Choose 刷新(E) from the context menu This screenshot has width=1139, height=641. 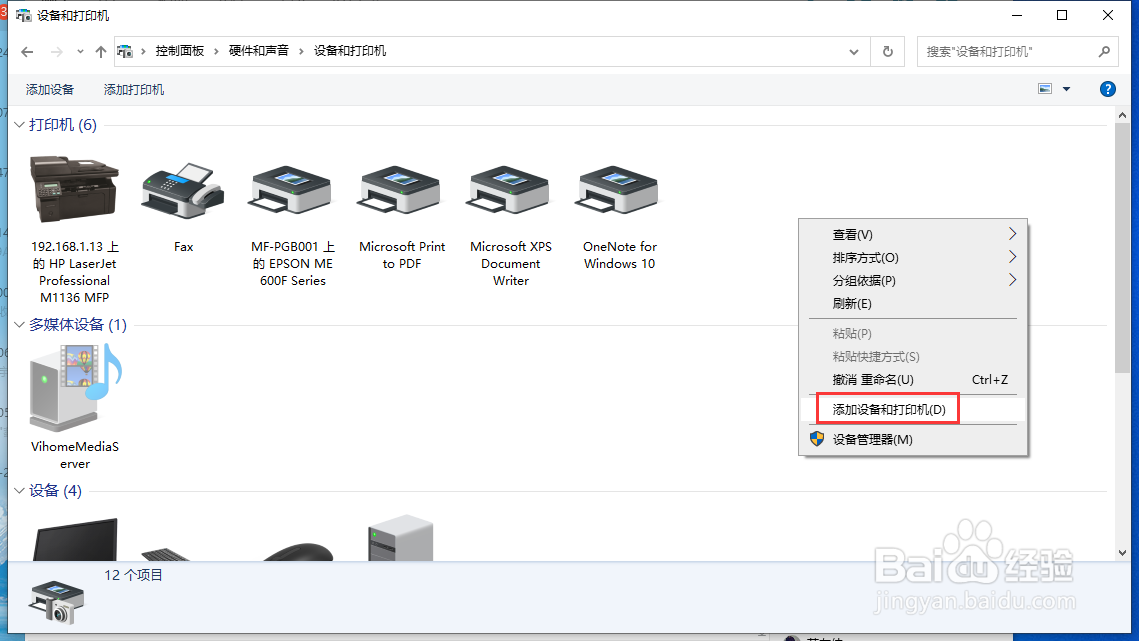click(912, 303)
